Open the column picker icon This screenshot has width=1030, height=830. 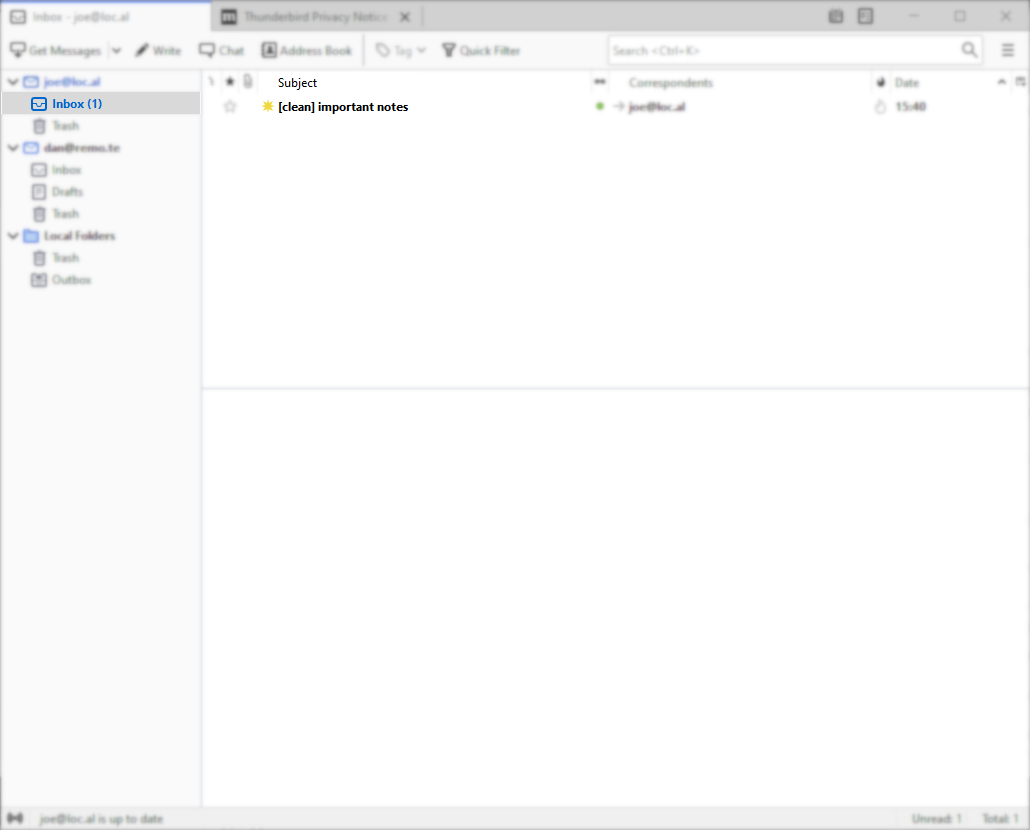(x=1020, y=82)
